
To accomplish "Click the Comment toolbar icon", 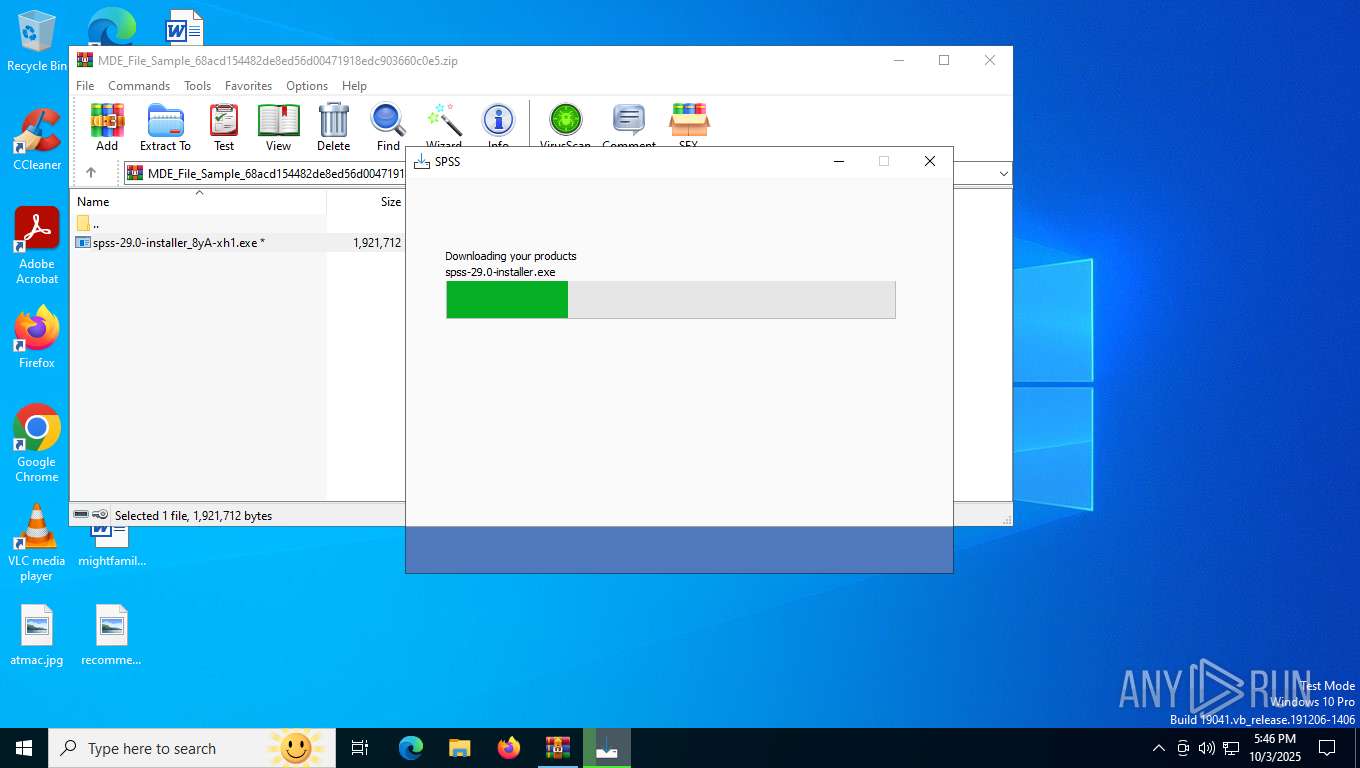I will point(629,124).
